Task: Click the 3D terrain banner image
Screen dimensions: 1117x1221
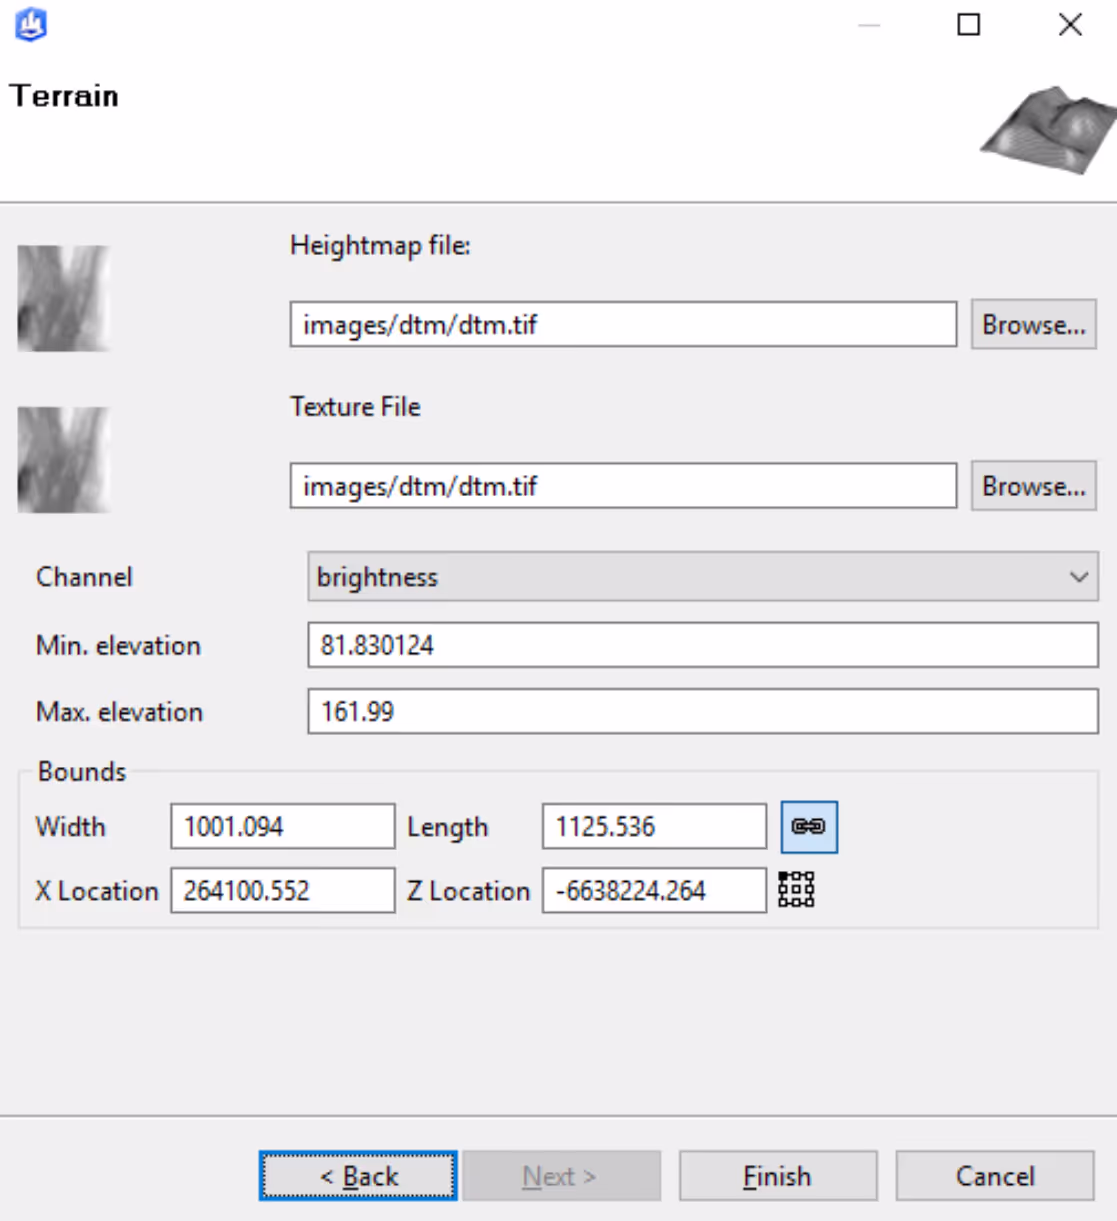Action: coord(1048,130)
